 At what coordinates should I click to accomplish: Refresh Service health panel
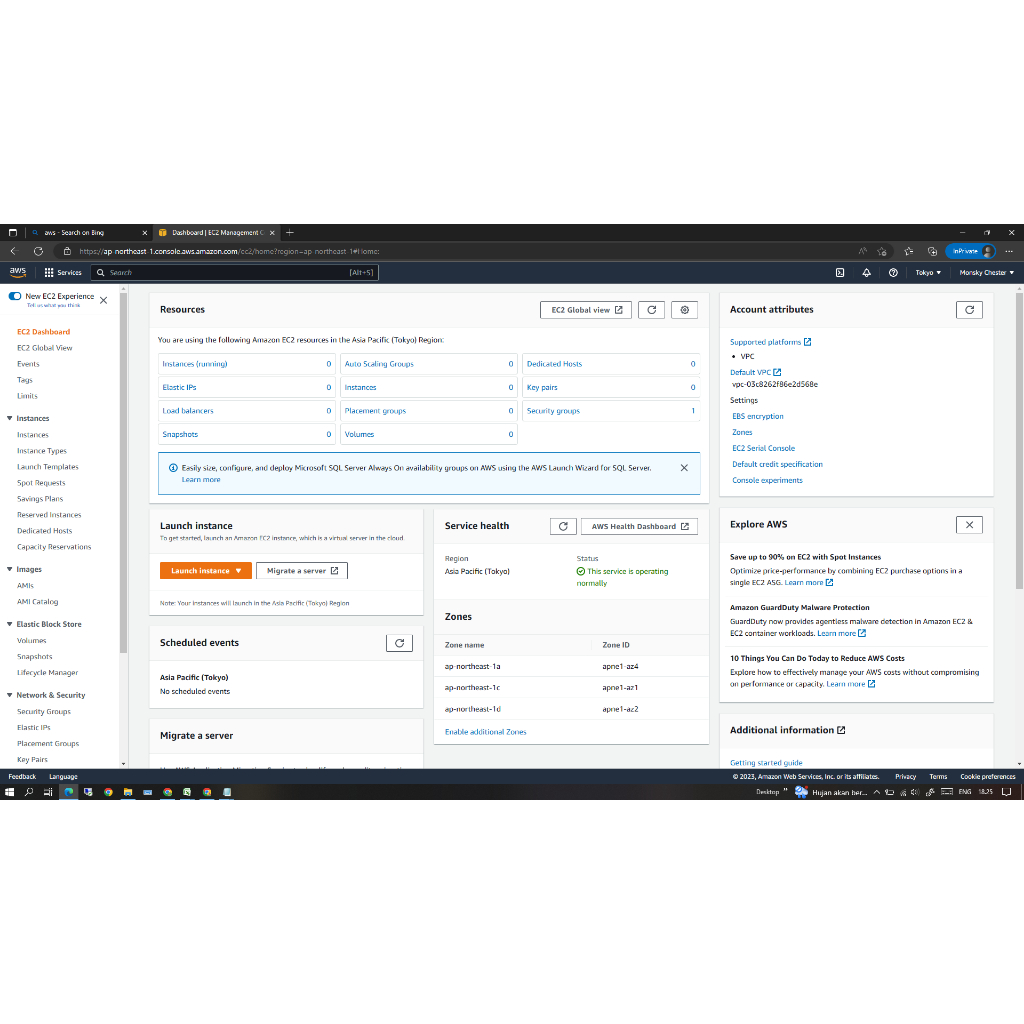(563, 526)
